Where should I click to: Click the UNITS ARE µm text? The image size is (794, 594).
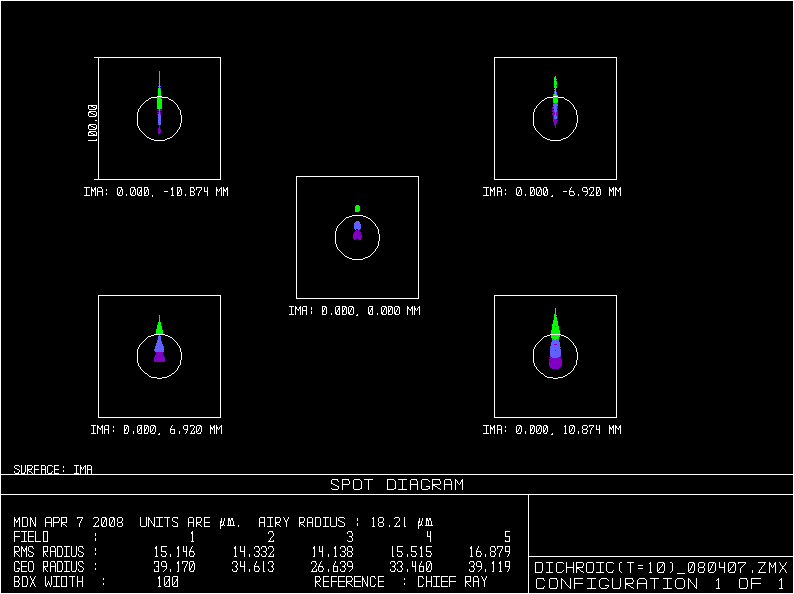190,522
